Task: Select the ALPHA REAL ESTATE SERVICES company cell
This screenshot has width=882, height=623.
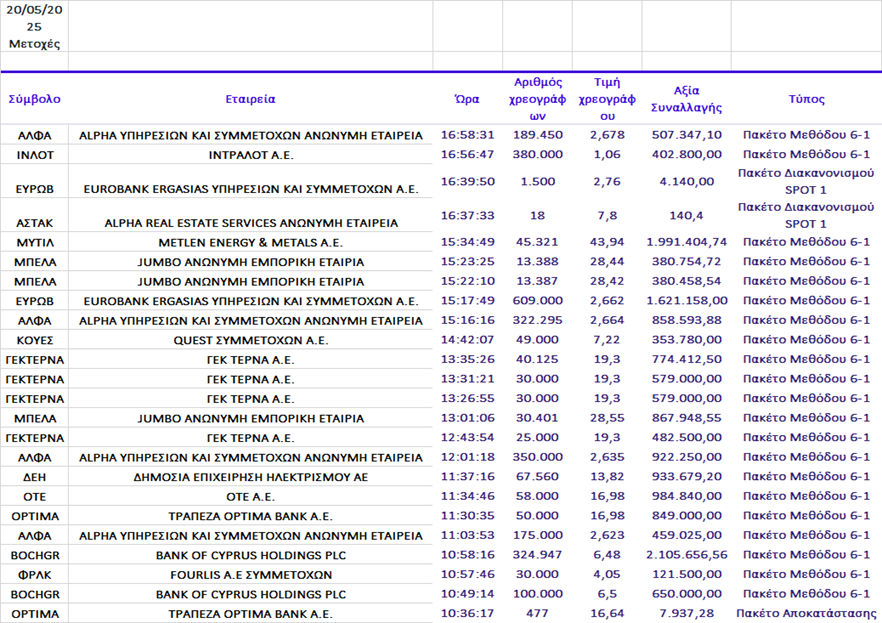Action: (250, 223)
